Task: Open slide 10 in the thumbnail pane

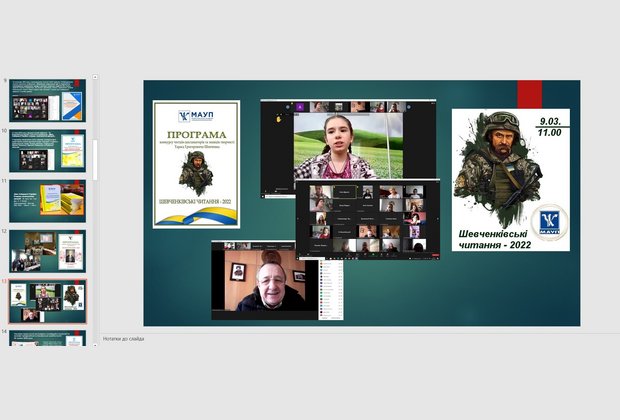Action: click(x=47, y=151)
